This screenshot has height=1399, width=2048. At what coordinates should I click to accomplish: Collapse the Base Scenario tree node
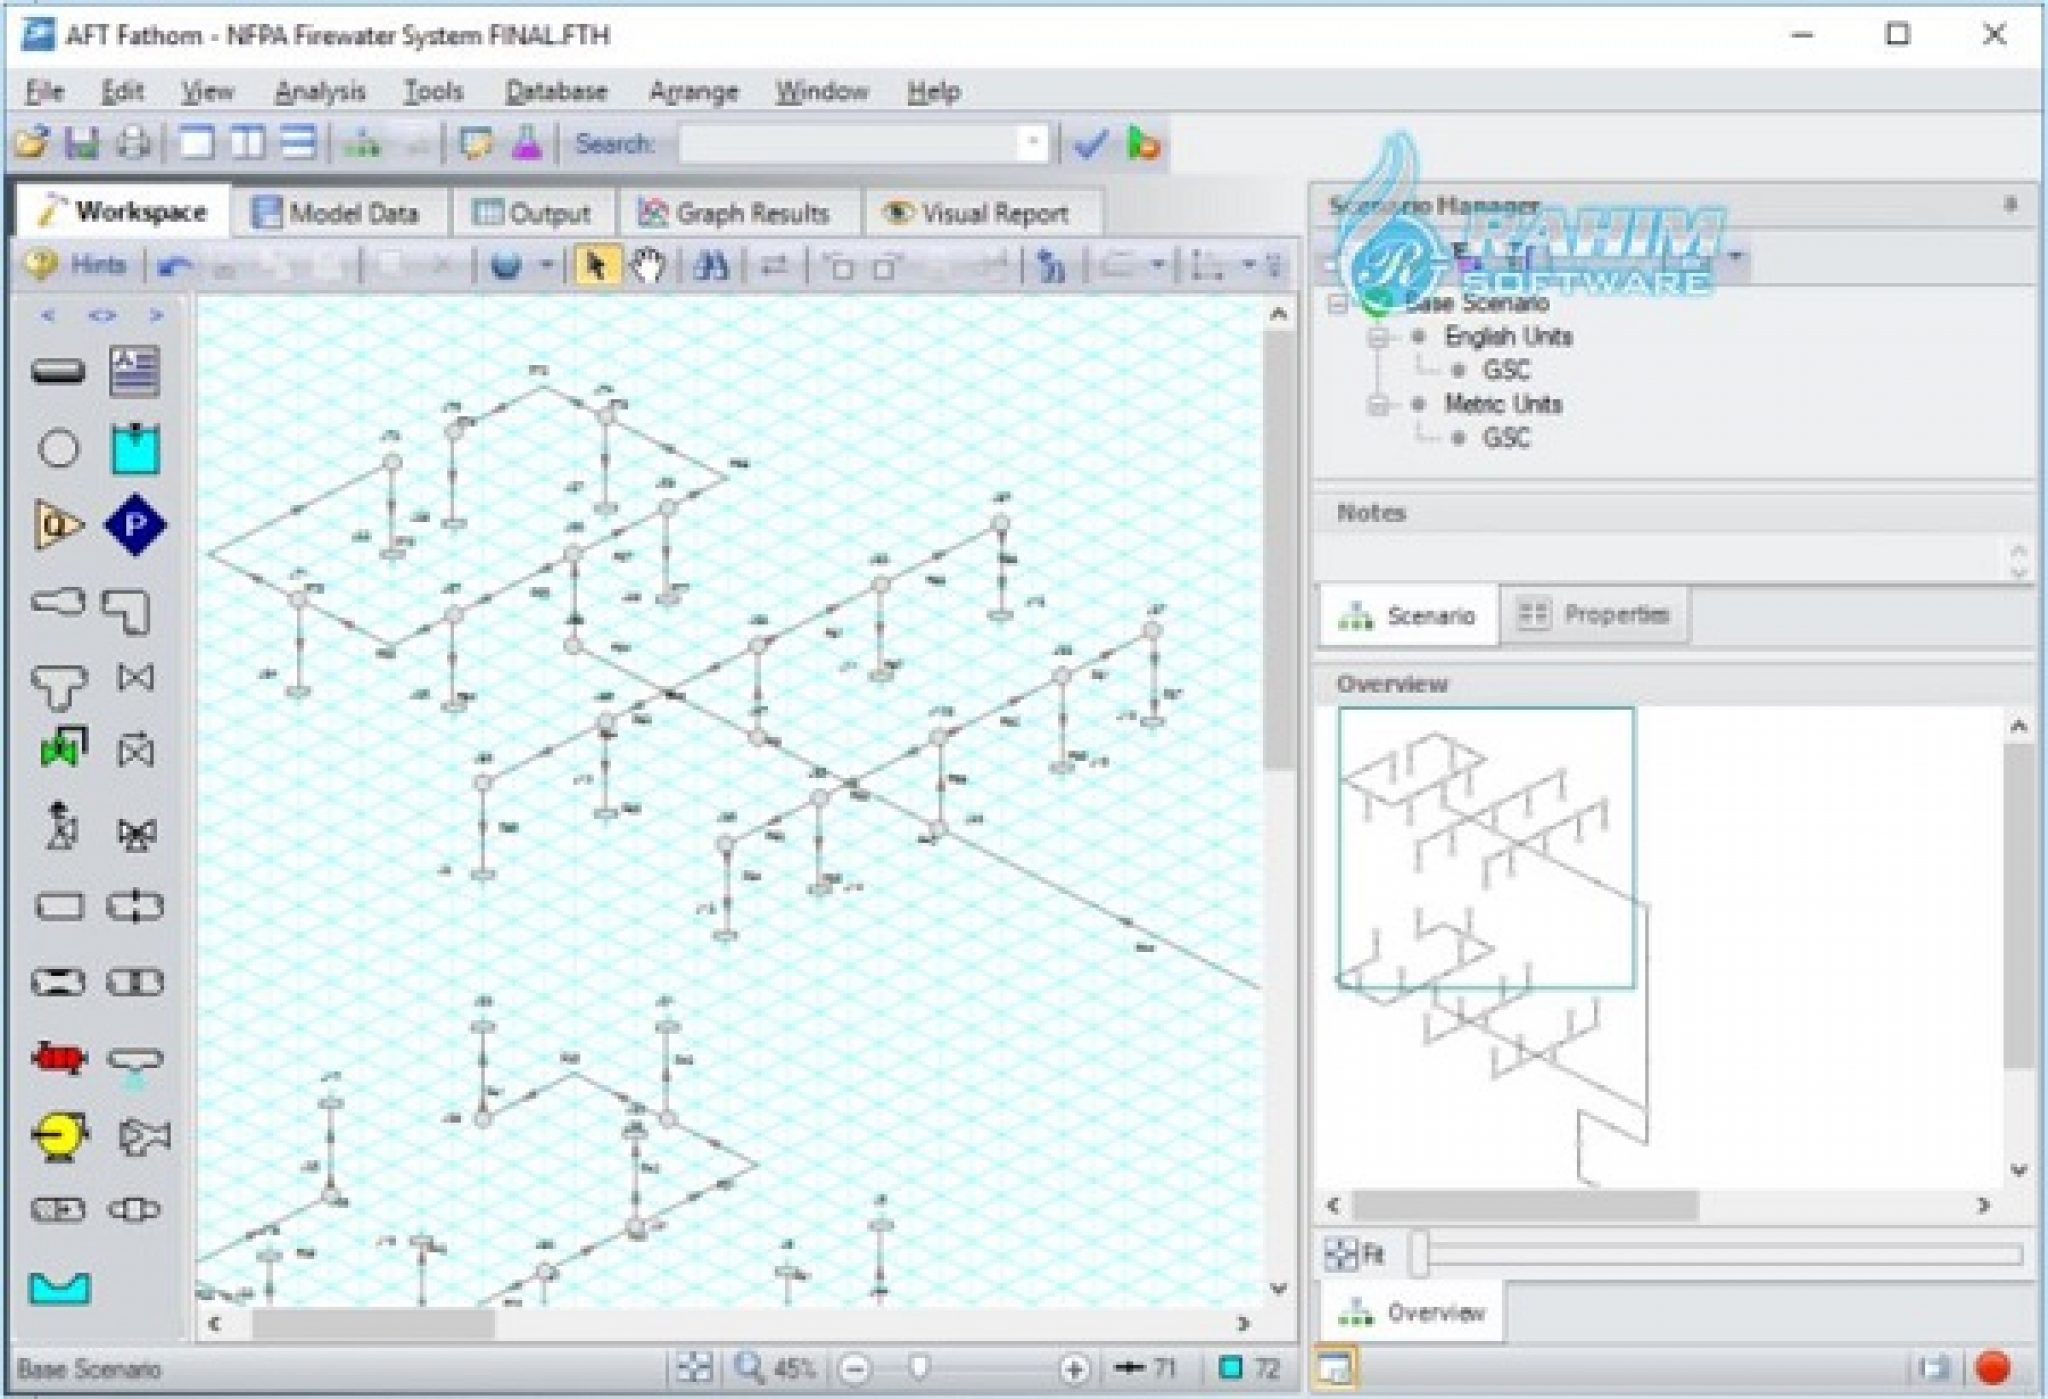1337,303
